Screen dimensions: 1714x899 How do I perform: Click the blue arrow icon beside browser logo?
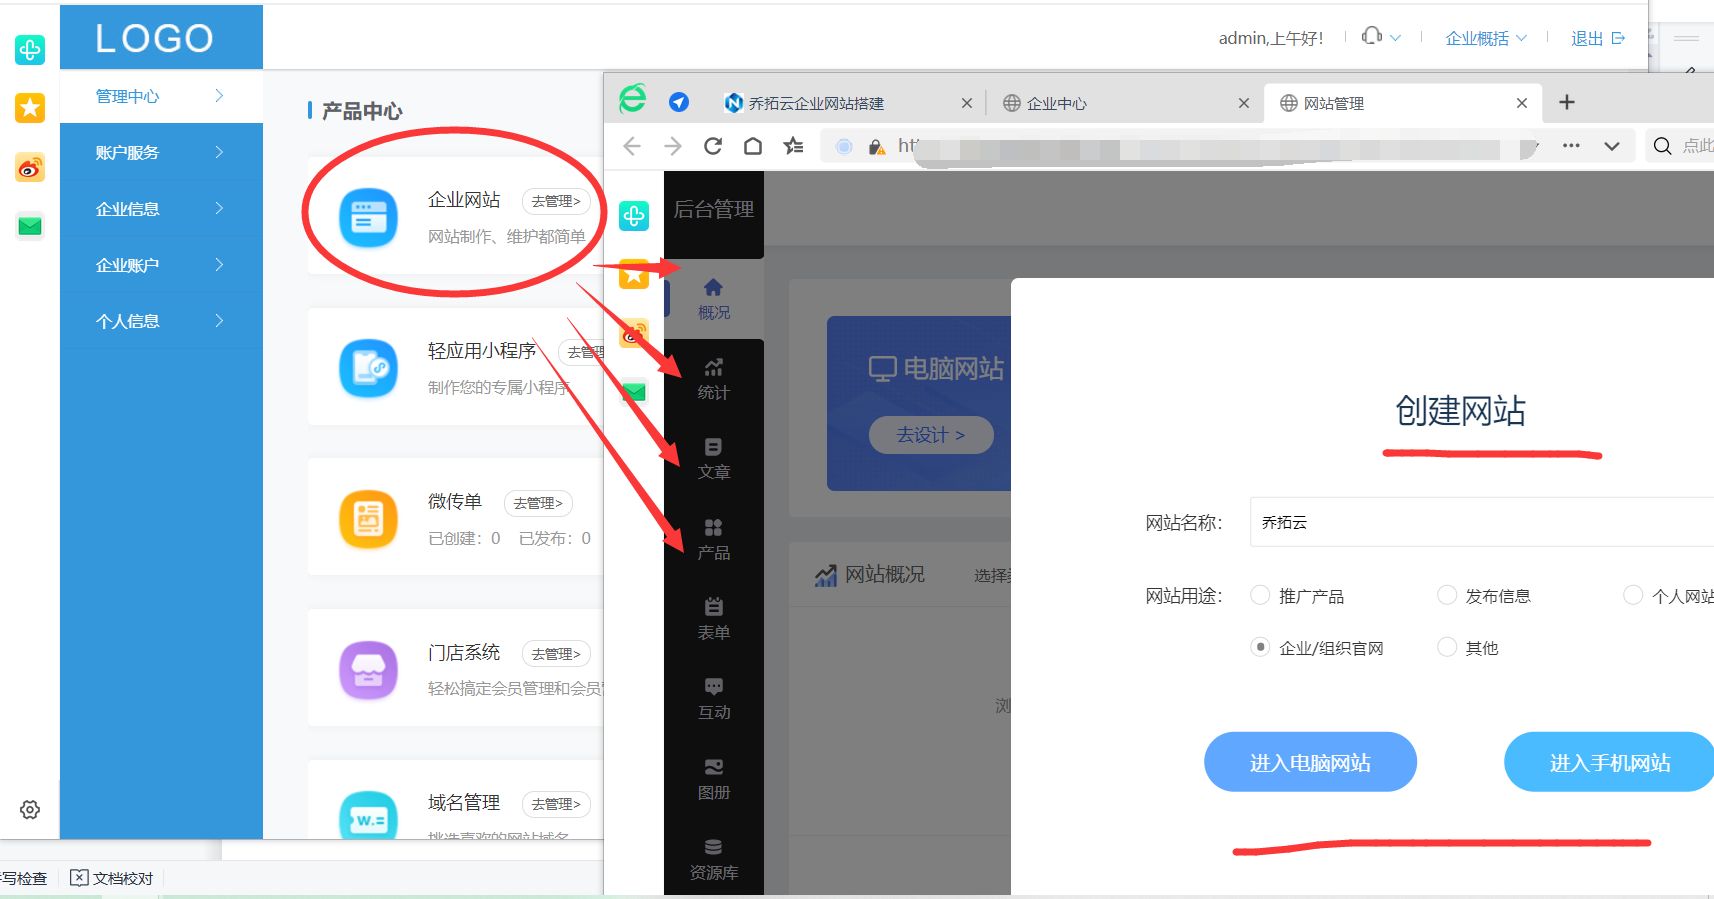(x=679, y=102)
